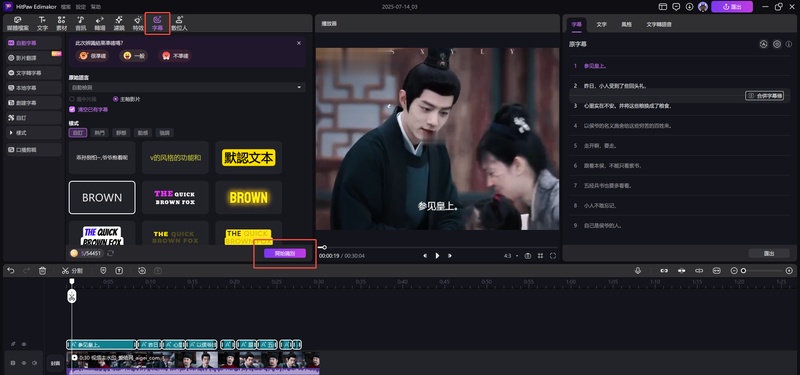This screenshot has width=800, height=375.
Task: Open 自訂 custom option in left sidebar
Action: click(x=33, y=118)
